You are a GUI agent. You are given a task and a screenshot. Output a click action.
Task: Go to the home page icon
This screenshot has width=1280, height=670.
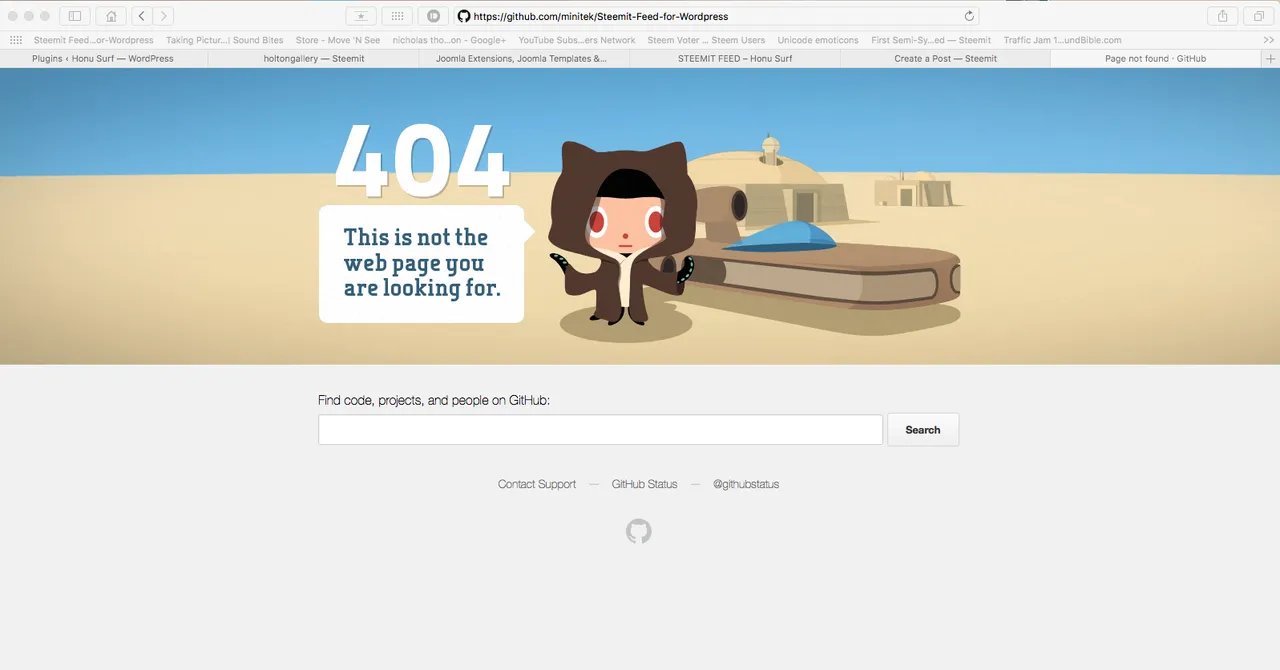click(111, 16)
